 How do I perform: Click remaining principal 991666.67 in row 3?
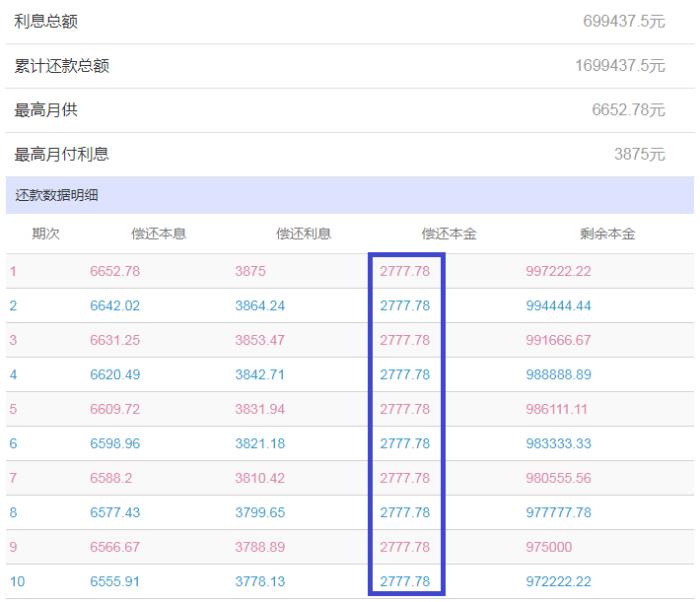559,340
